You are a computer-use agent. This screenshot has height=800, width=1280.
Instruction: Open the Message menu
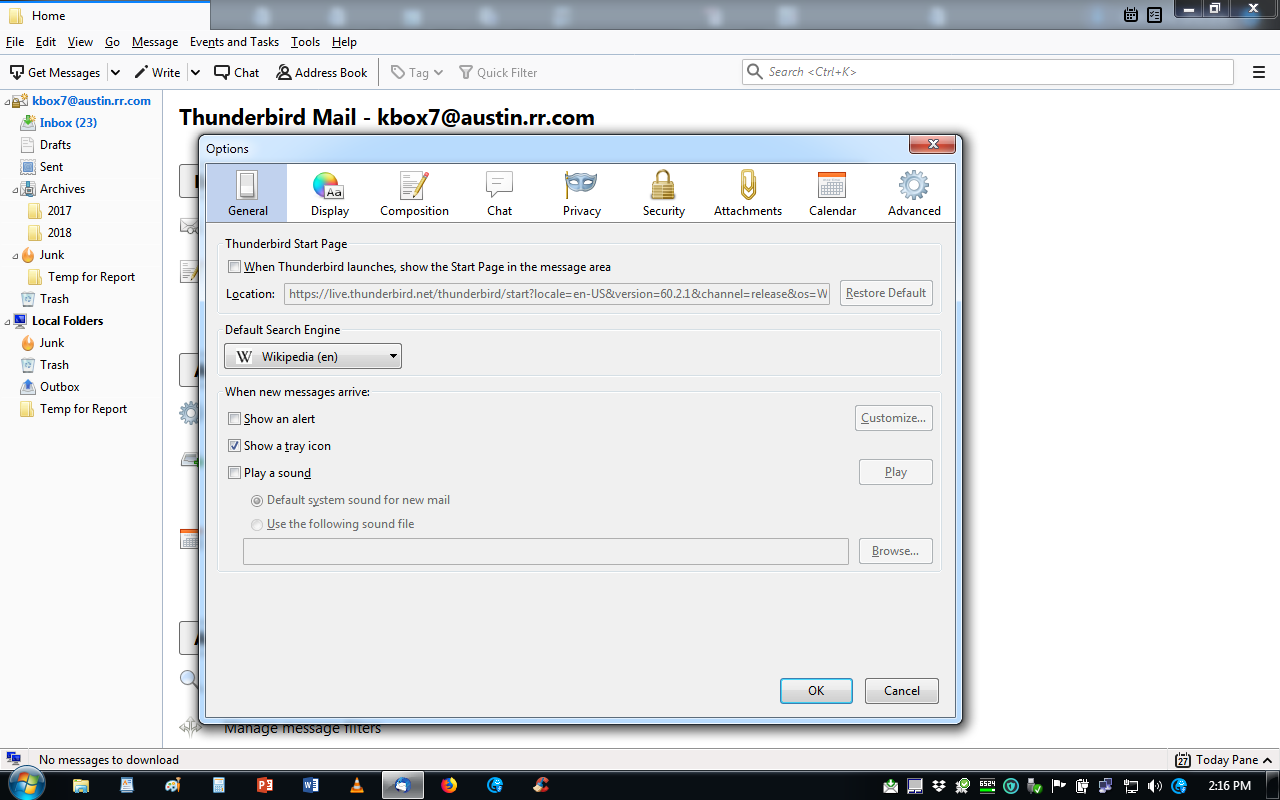point(155,42)
